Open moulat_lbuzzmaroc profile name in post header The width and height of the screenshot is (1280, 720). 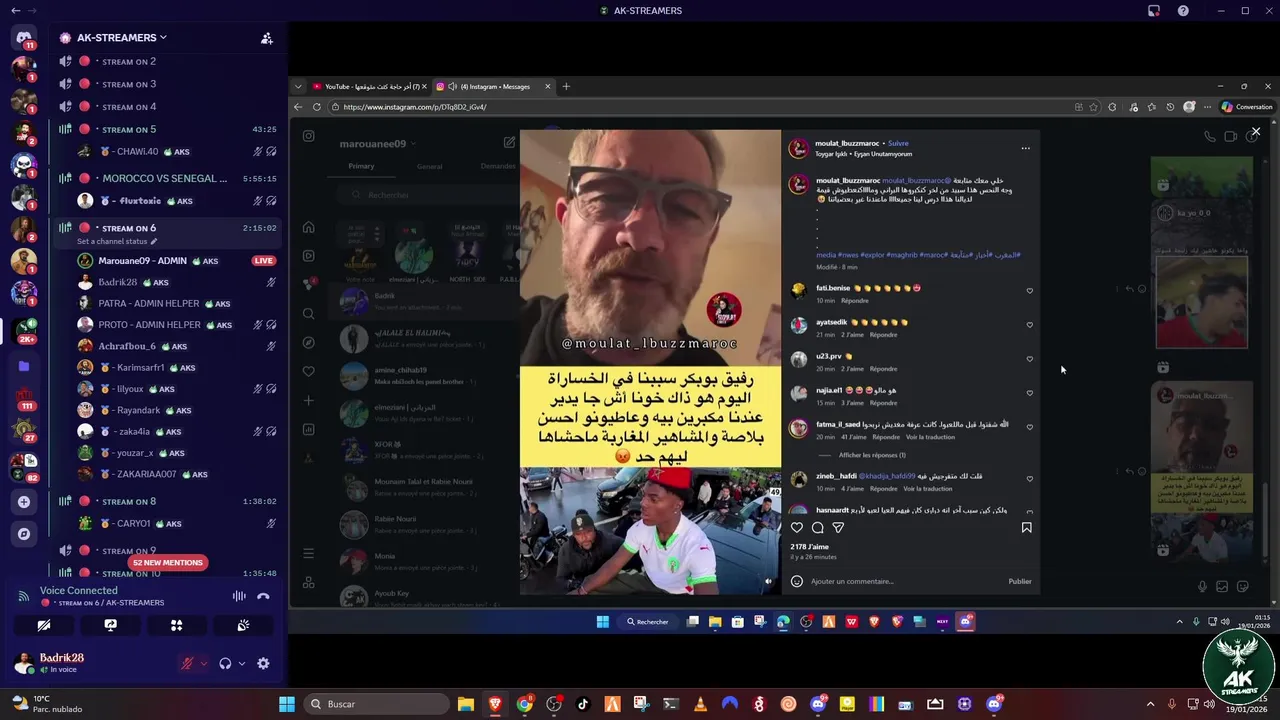click(x=848, y=143)
